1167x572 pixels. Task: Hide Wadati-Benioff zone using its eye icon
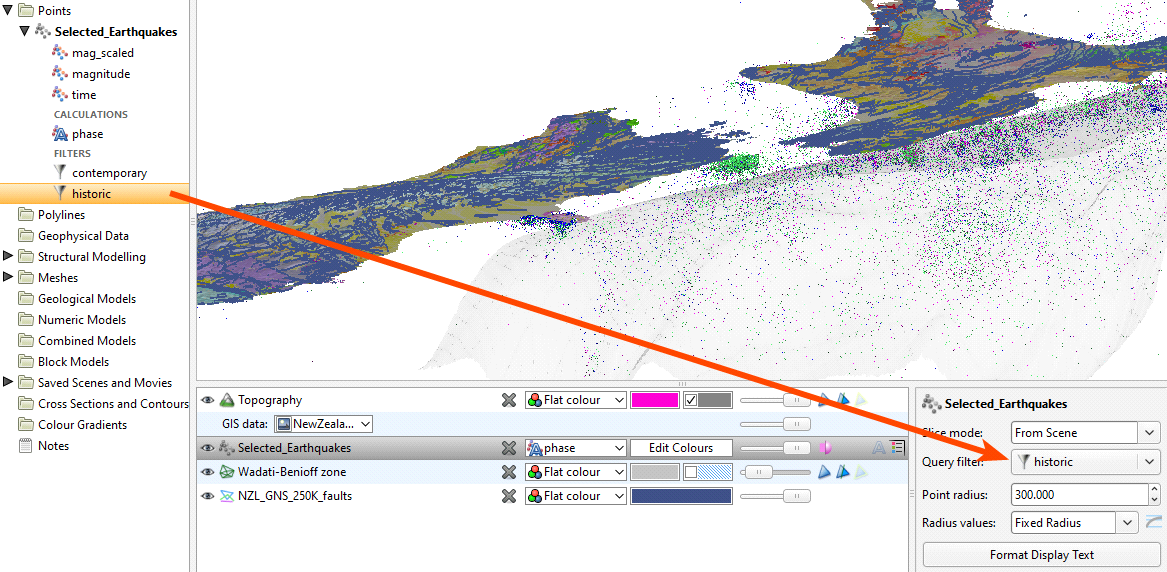(x=207, y=472)
